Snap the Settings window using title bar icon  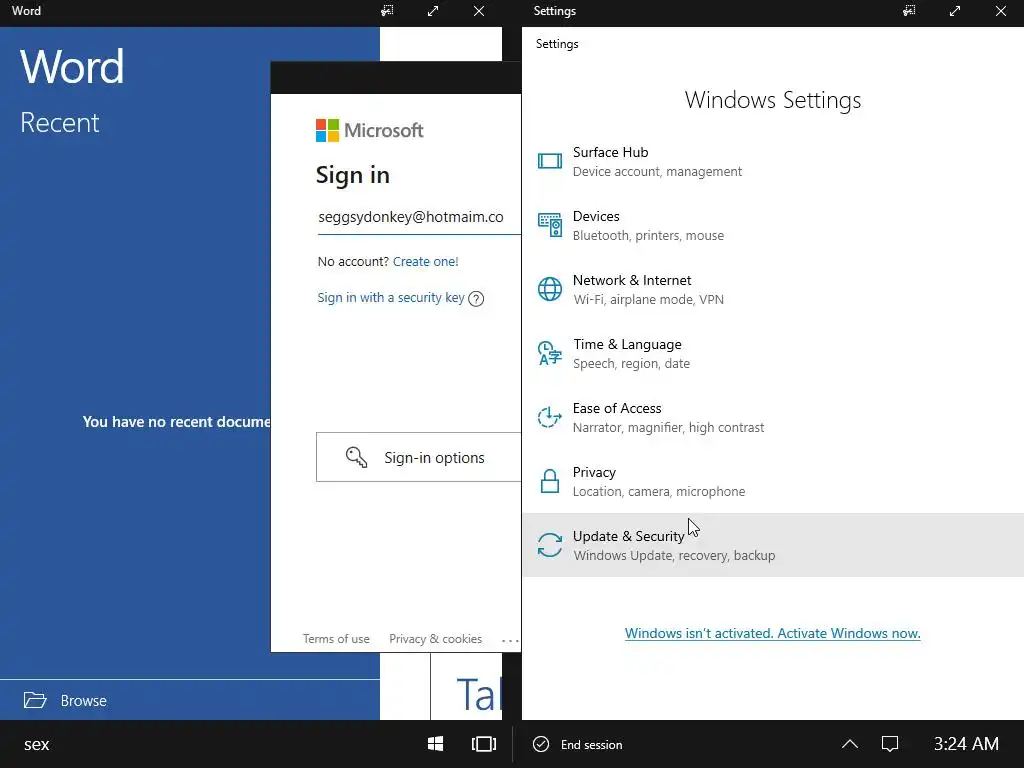[x=909, y=11]
